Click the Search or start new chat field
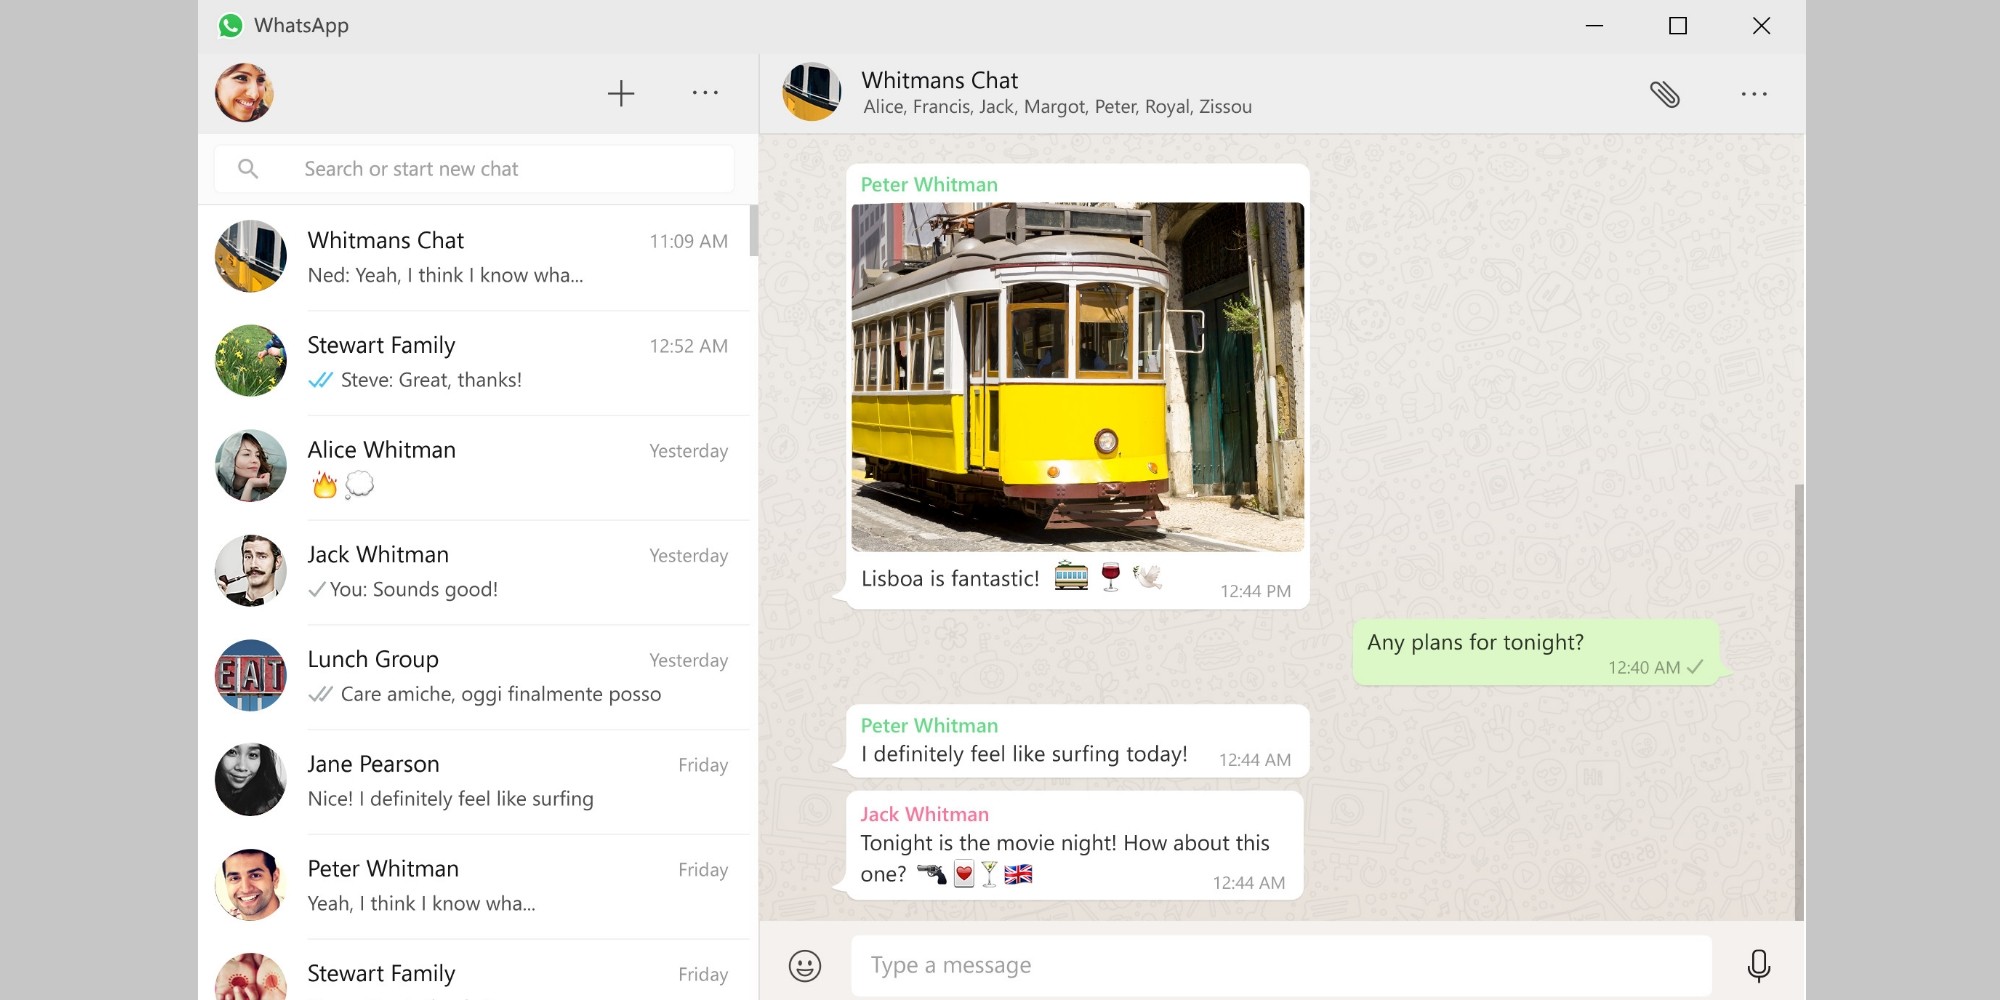The width and height of the screenshot is (2000, 1000). coord(470,168)
